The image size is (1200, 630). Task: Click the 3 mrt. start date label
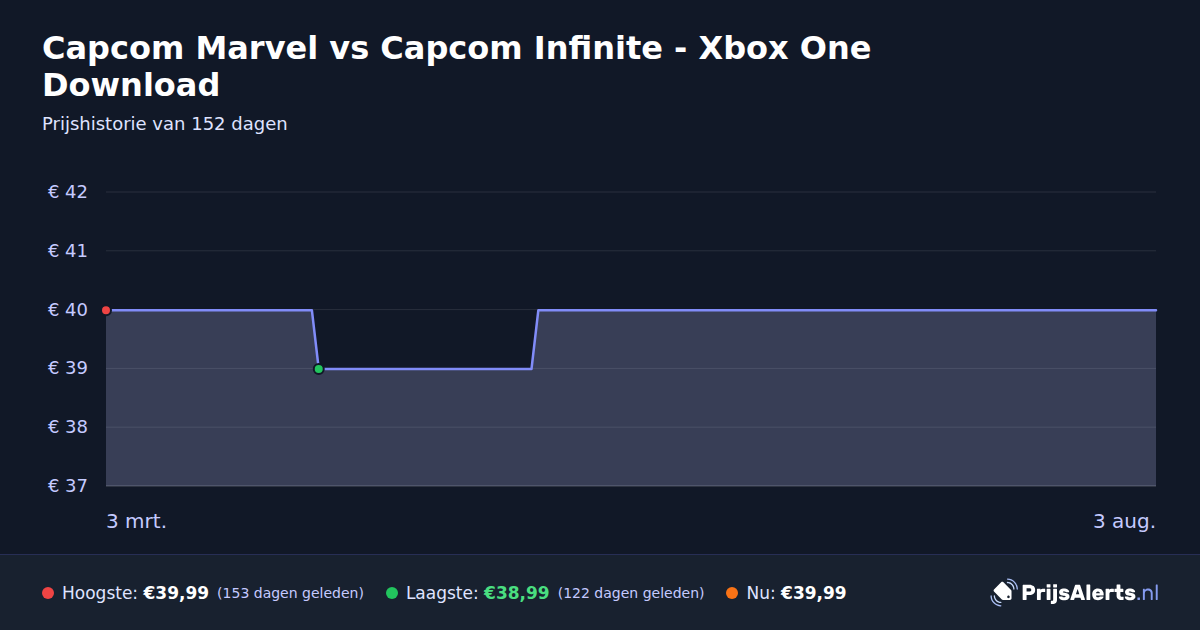[137, 521]
